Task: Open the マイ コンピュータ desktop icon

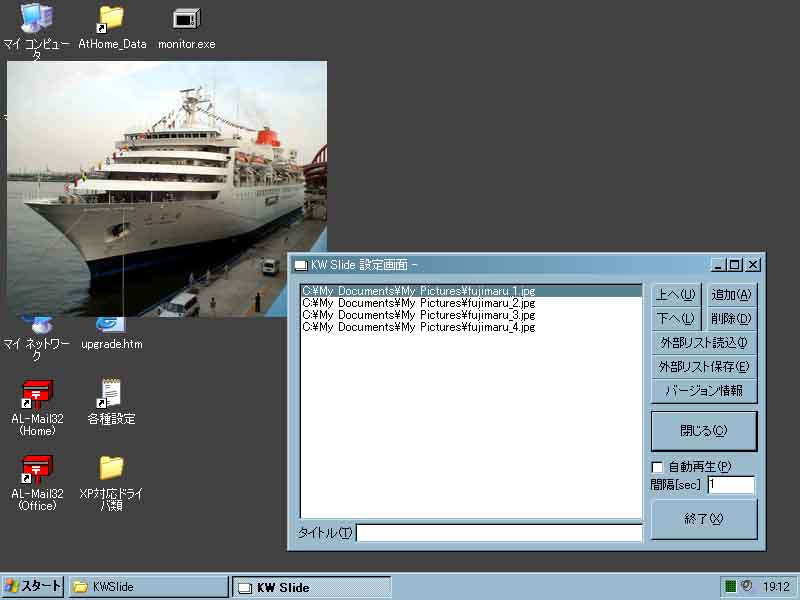Action: (x=37, y=20)
